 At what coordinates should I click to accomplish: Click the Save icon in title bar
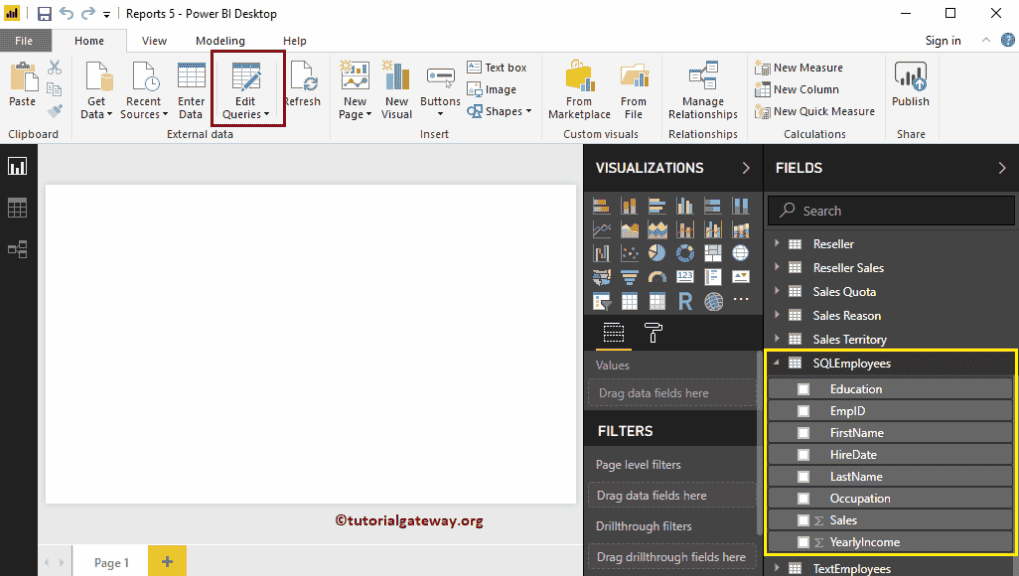(x=44, y=14)
